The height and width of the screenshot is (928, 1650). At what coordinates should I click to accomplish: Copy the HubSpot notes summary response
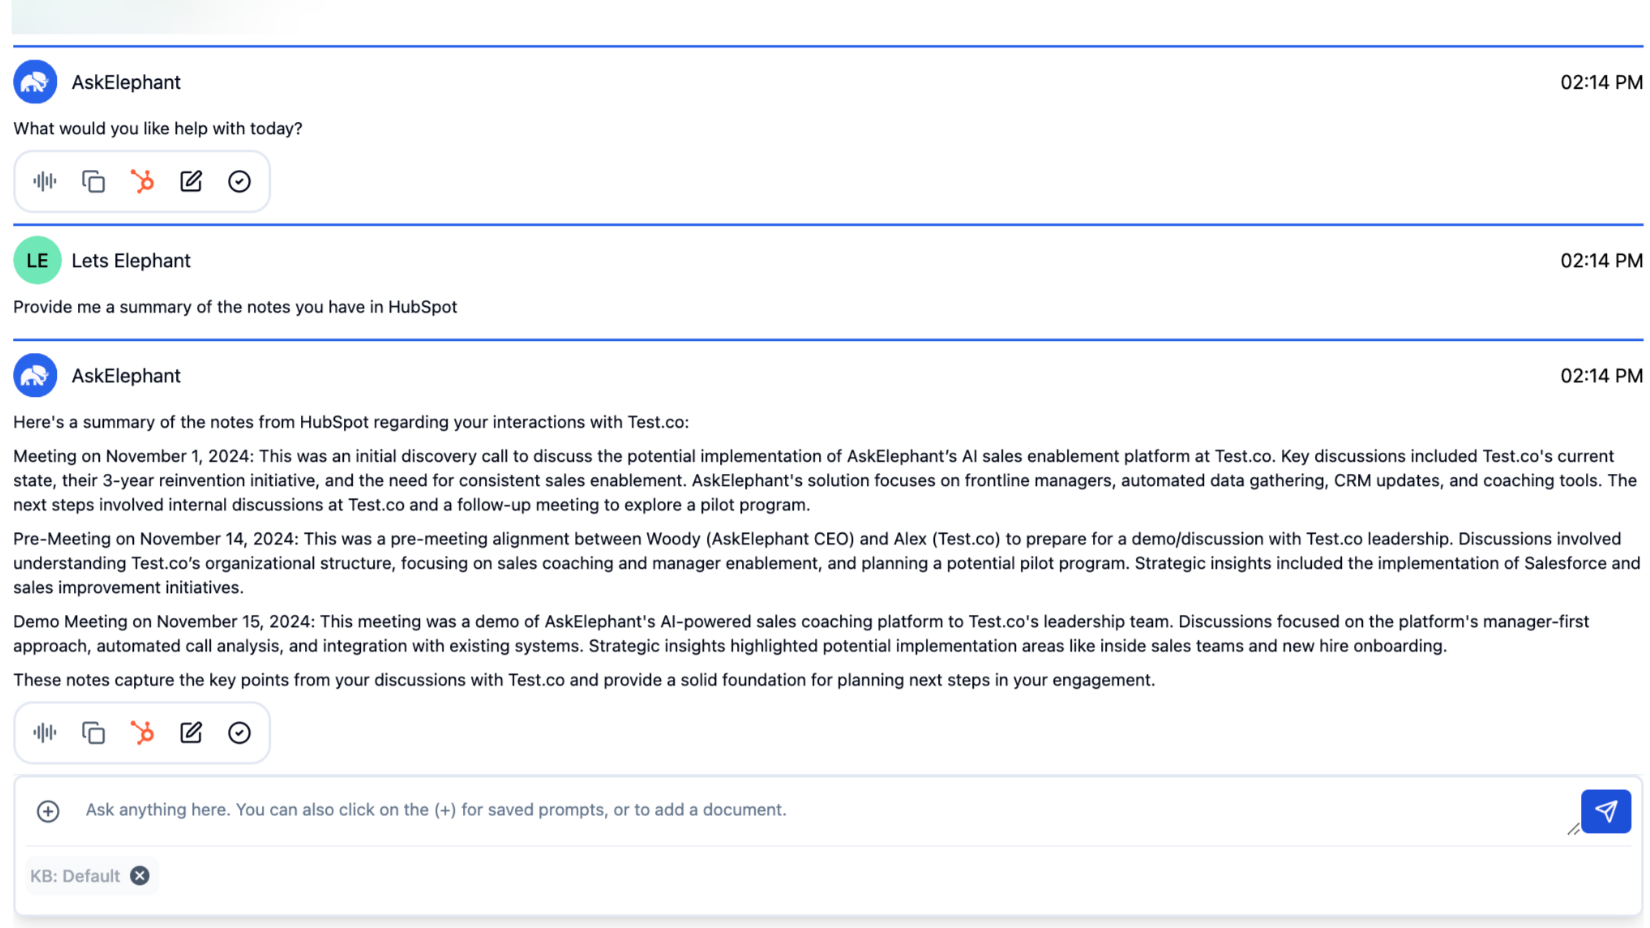(x=93, y=733)
